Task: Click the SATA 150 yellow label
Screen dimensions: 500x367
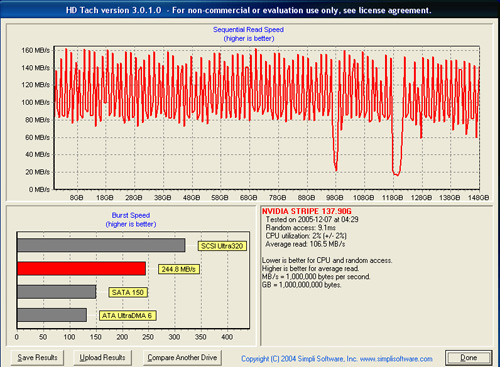Action: 128,292
